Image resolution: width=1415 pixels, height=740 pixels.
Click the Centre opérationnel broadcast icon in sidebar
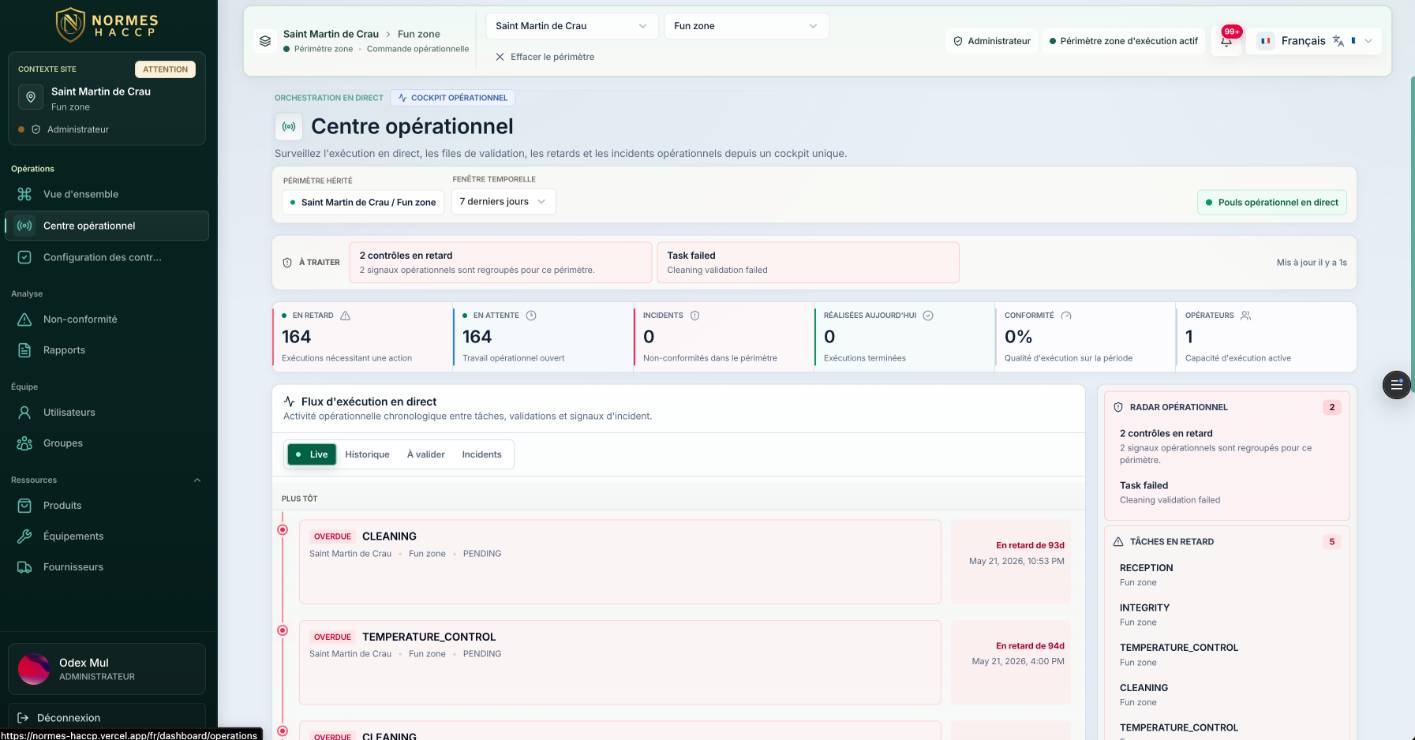tap(25, 226)
